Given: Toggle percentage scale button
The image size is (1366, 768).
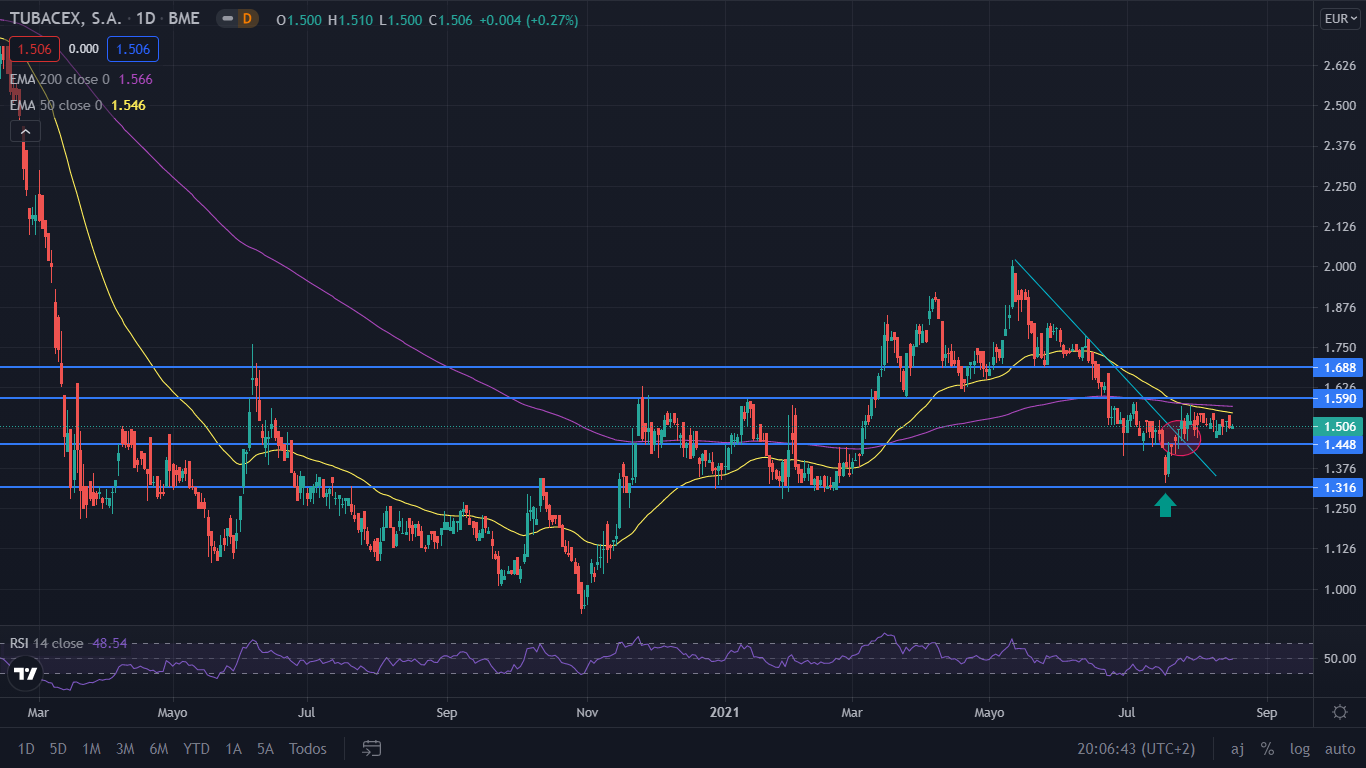Looking at the screenshot, I should coord(1267,749).
